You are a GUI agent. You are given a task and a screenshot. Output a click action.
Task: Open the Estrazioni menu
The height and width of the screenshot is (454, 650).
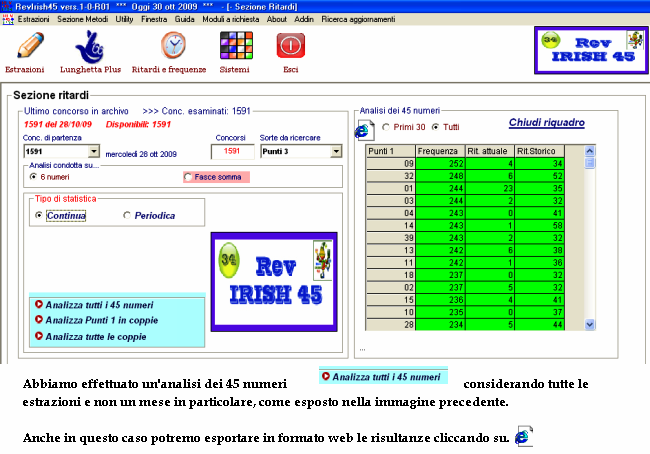click(x=33, y=19)
